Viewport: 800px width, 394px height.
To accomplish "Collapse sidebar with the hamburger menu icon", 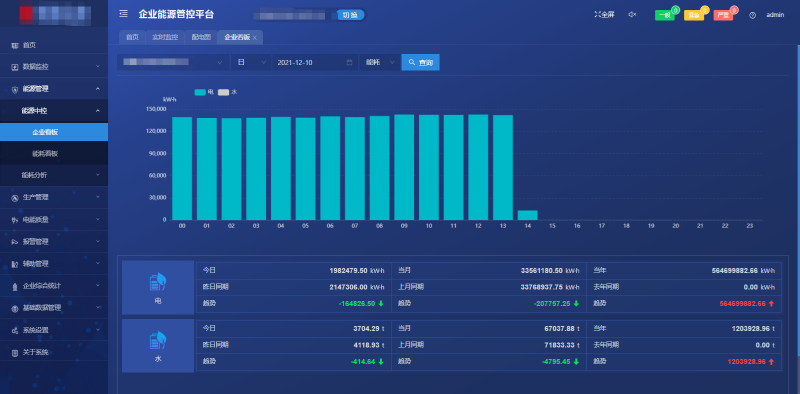I will tap(123, 14).
